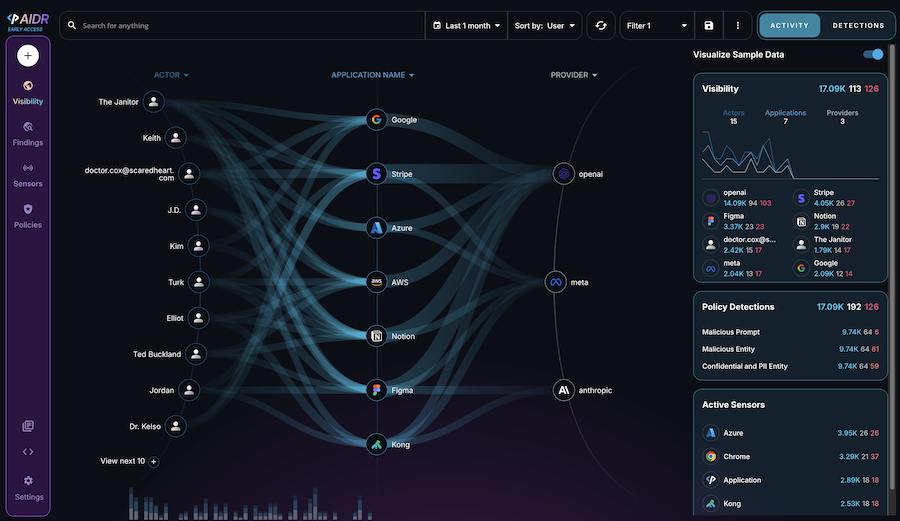Select the Applications tab in Visibility card
Viewport: 900px width, 521px height.
pyautogui.click(x=785, y=117)
